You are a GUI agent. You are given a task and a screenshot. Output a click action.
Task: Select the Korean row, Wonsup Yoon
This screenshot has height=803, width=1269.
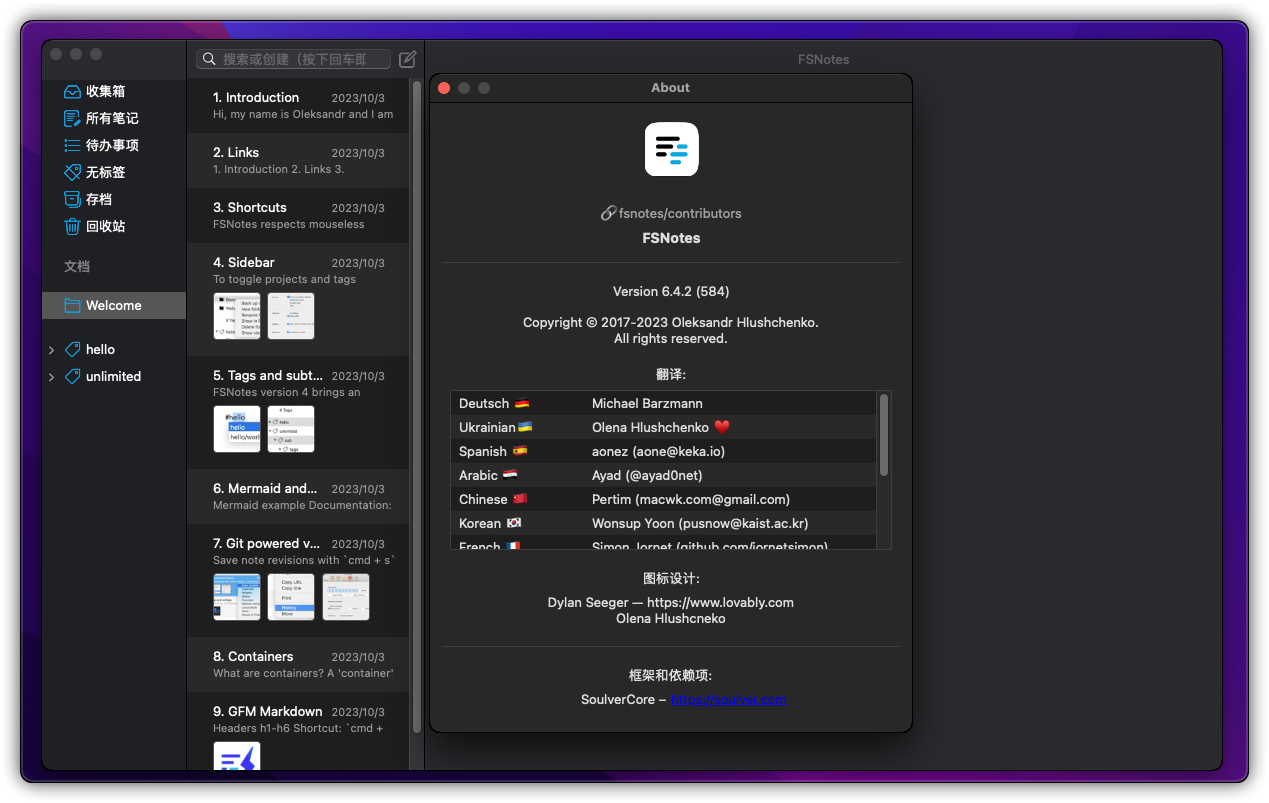pos(664,523)
